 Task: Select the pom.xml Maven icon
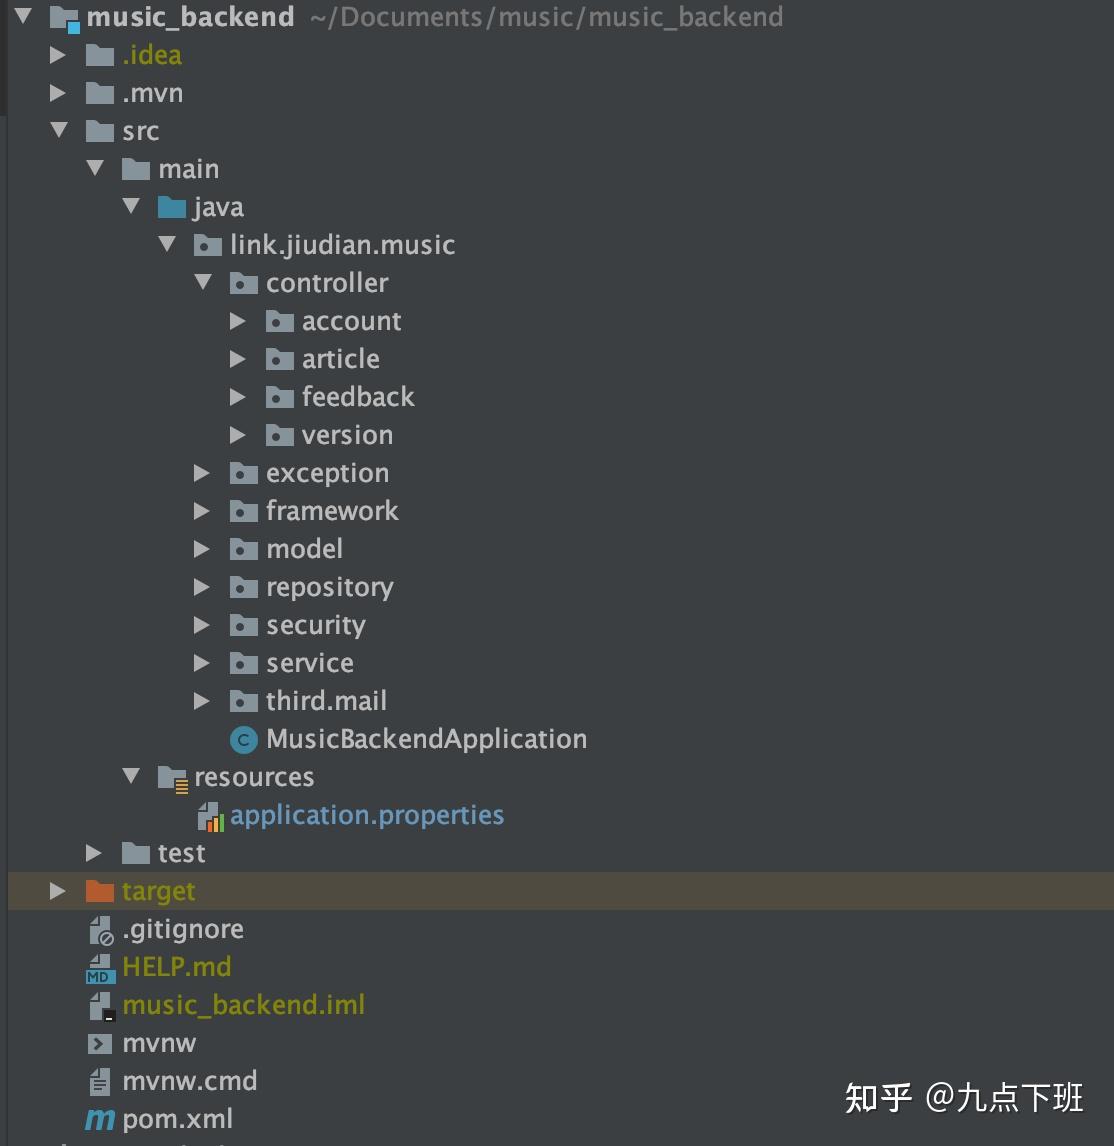coord(99,1119)
